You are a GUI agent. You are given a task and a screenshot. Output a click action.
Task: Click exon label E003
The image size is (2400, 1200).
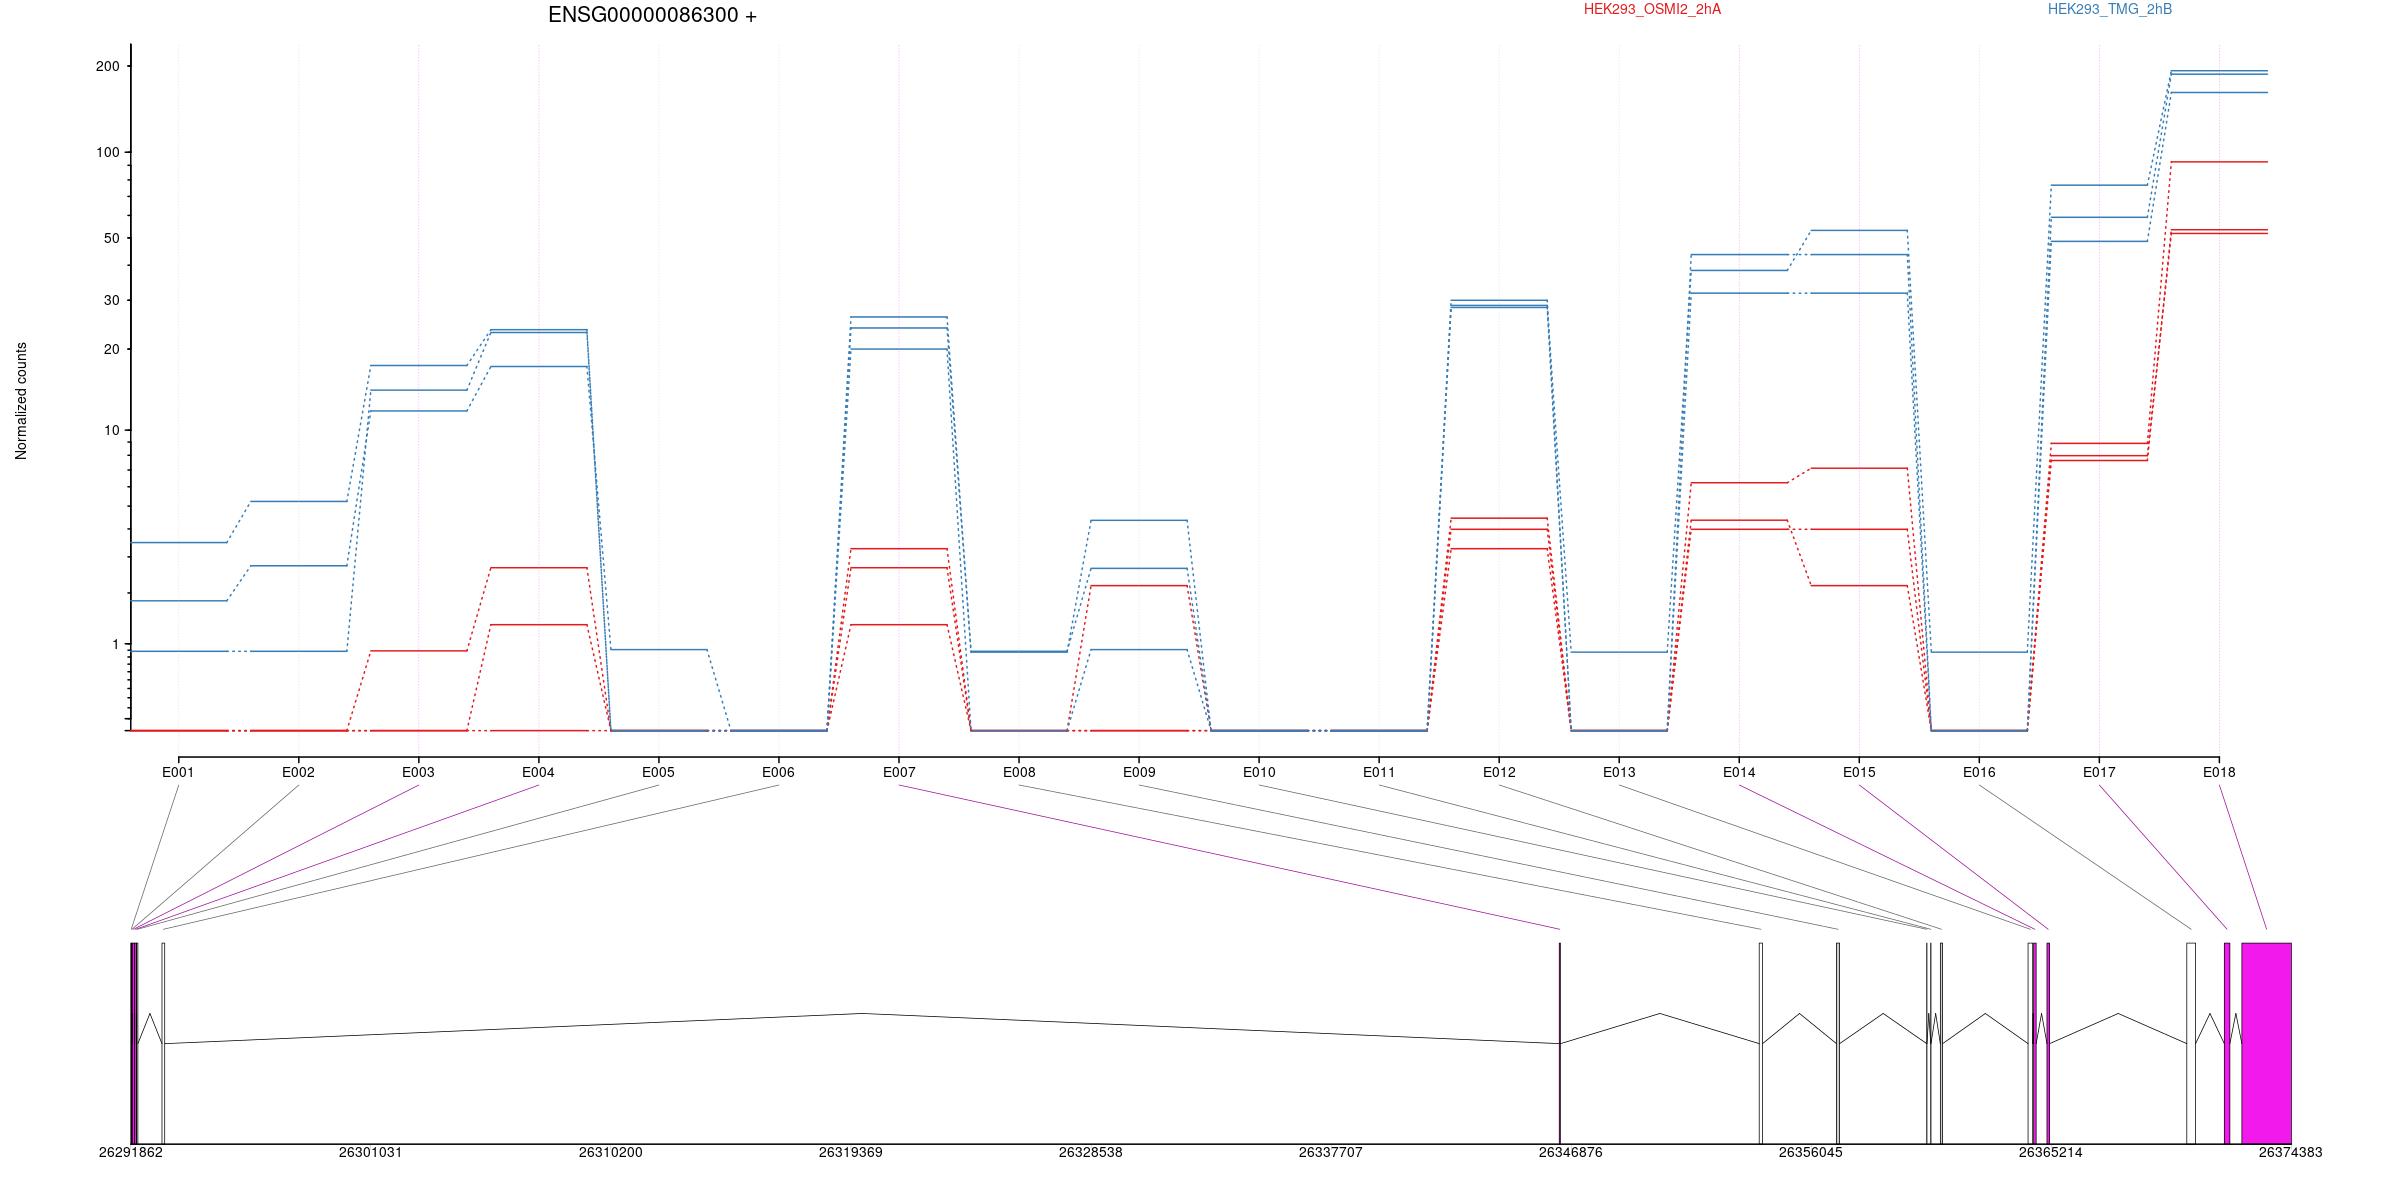(x=418, y=772)
